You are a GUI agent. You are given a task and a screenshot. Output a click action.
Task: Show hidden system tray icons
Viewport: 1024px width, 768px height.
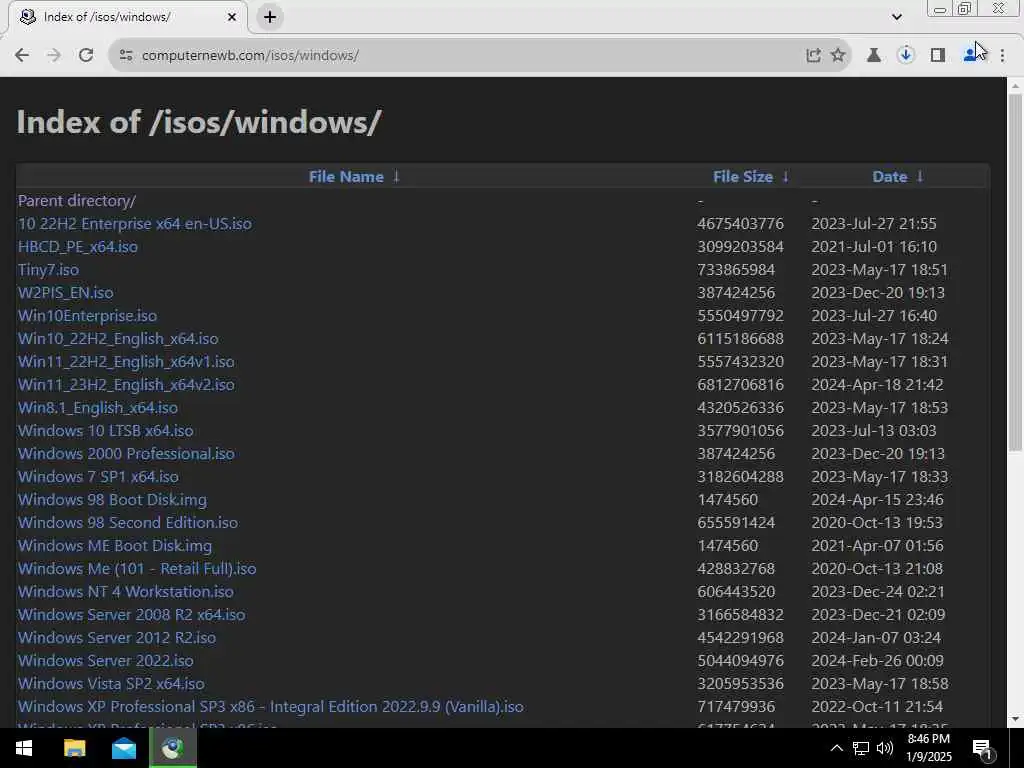pyautogui.click(x=837, y=748)
